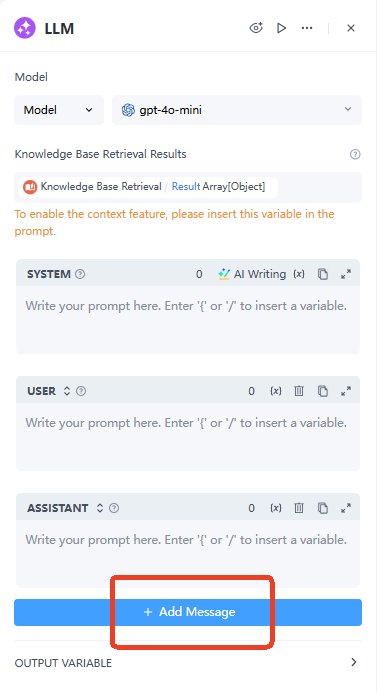The width and height of the screenshot is (377, 692).
Task: Click the orange context feature warning text
Action: pos(174,222)
